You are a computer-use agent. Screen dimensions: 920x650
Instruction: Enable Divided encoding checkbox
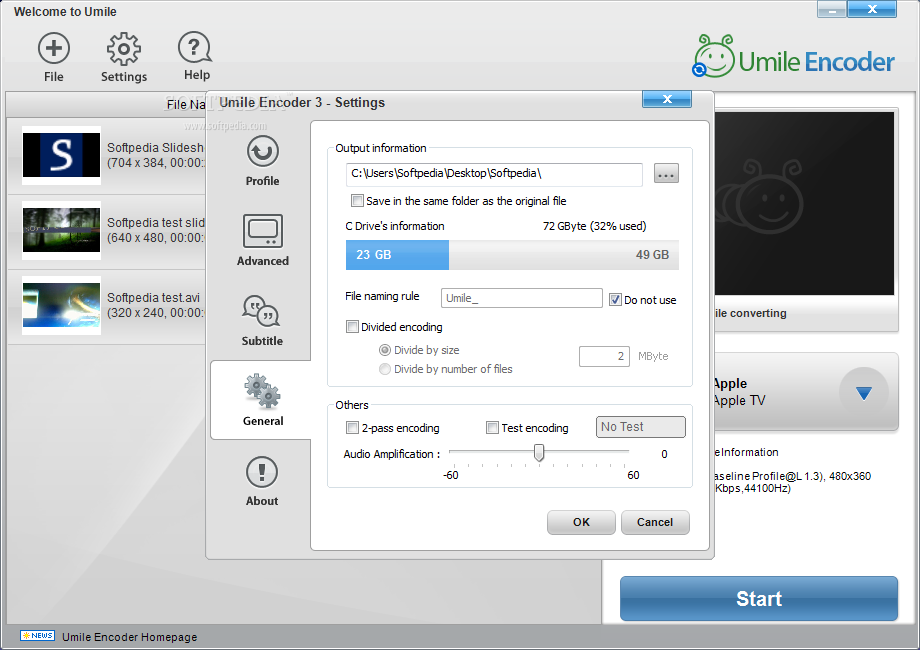pyautogui.click(x=353, y=327)
